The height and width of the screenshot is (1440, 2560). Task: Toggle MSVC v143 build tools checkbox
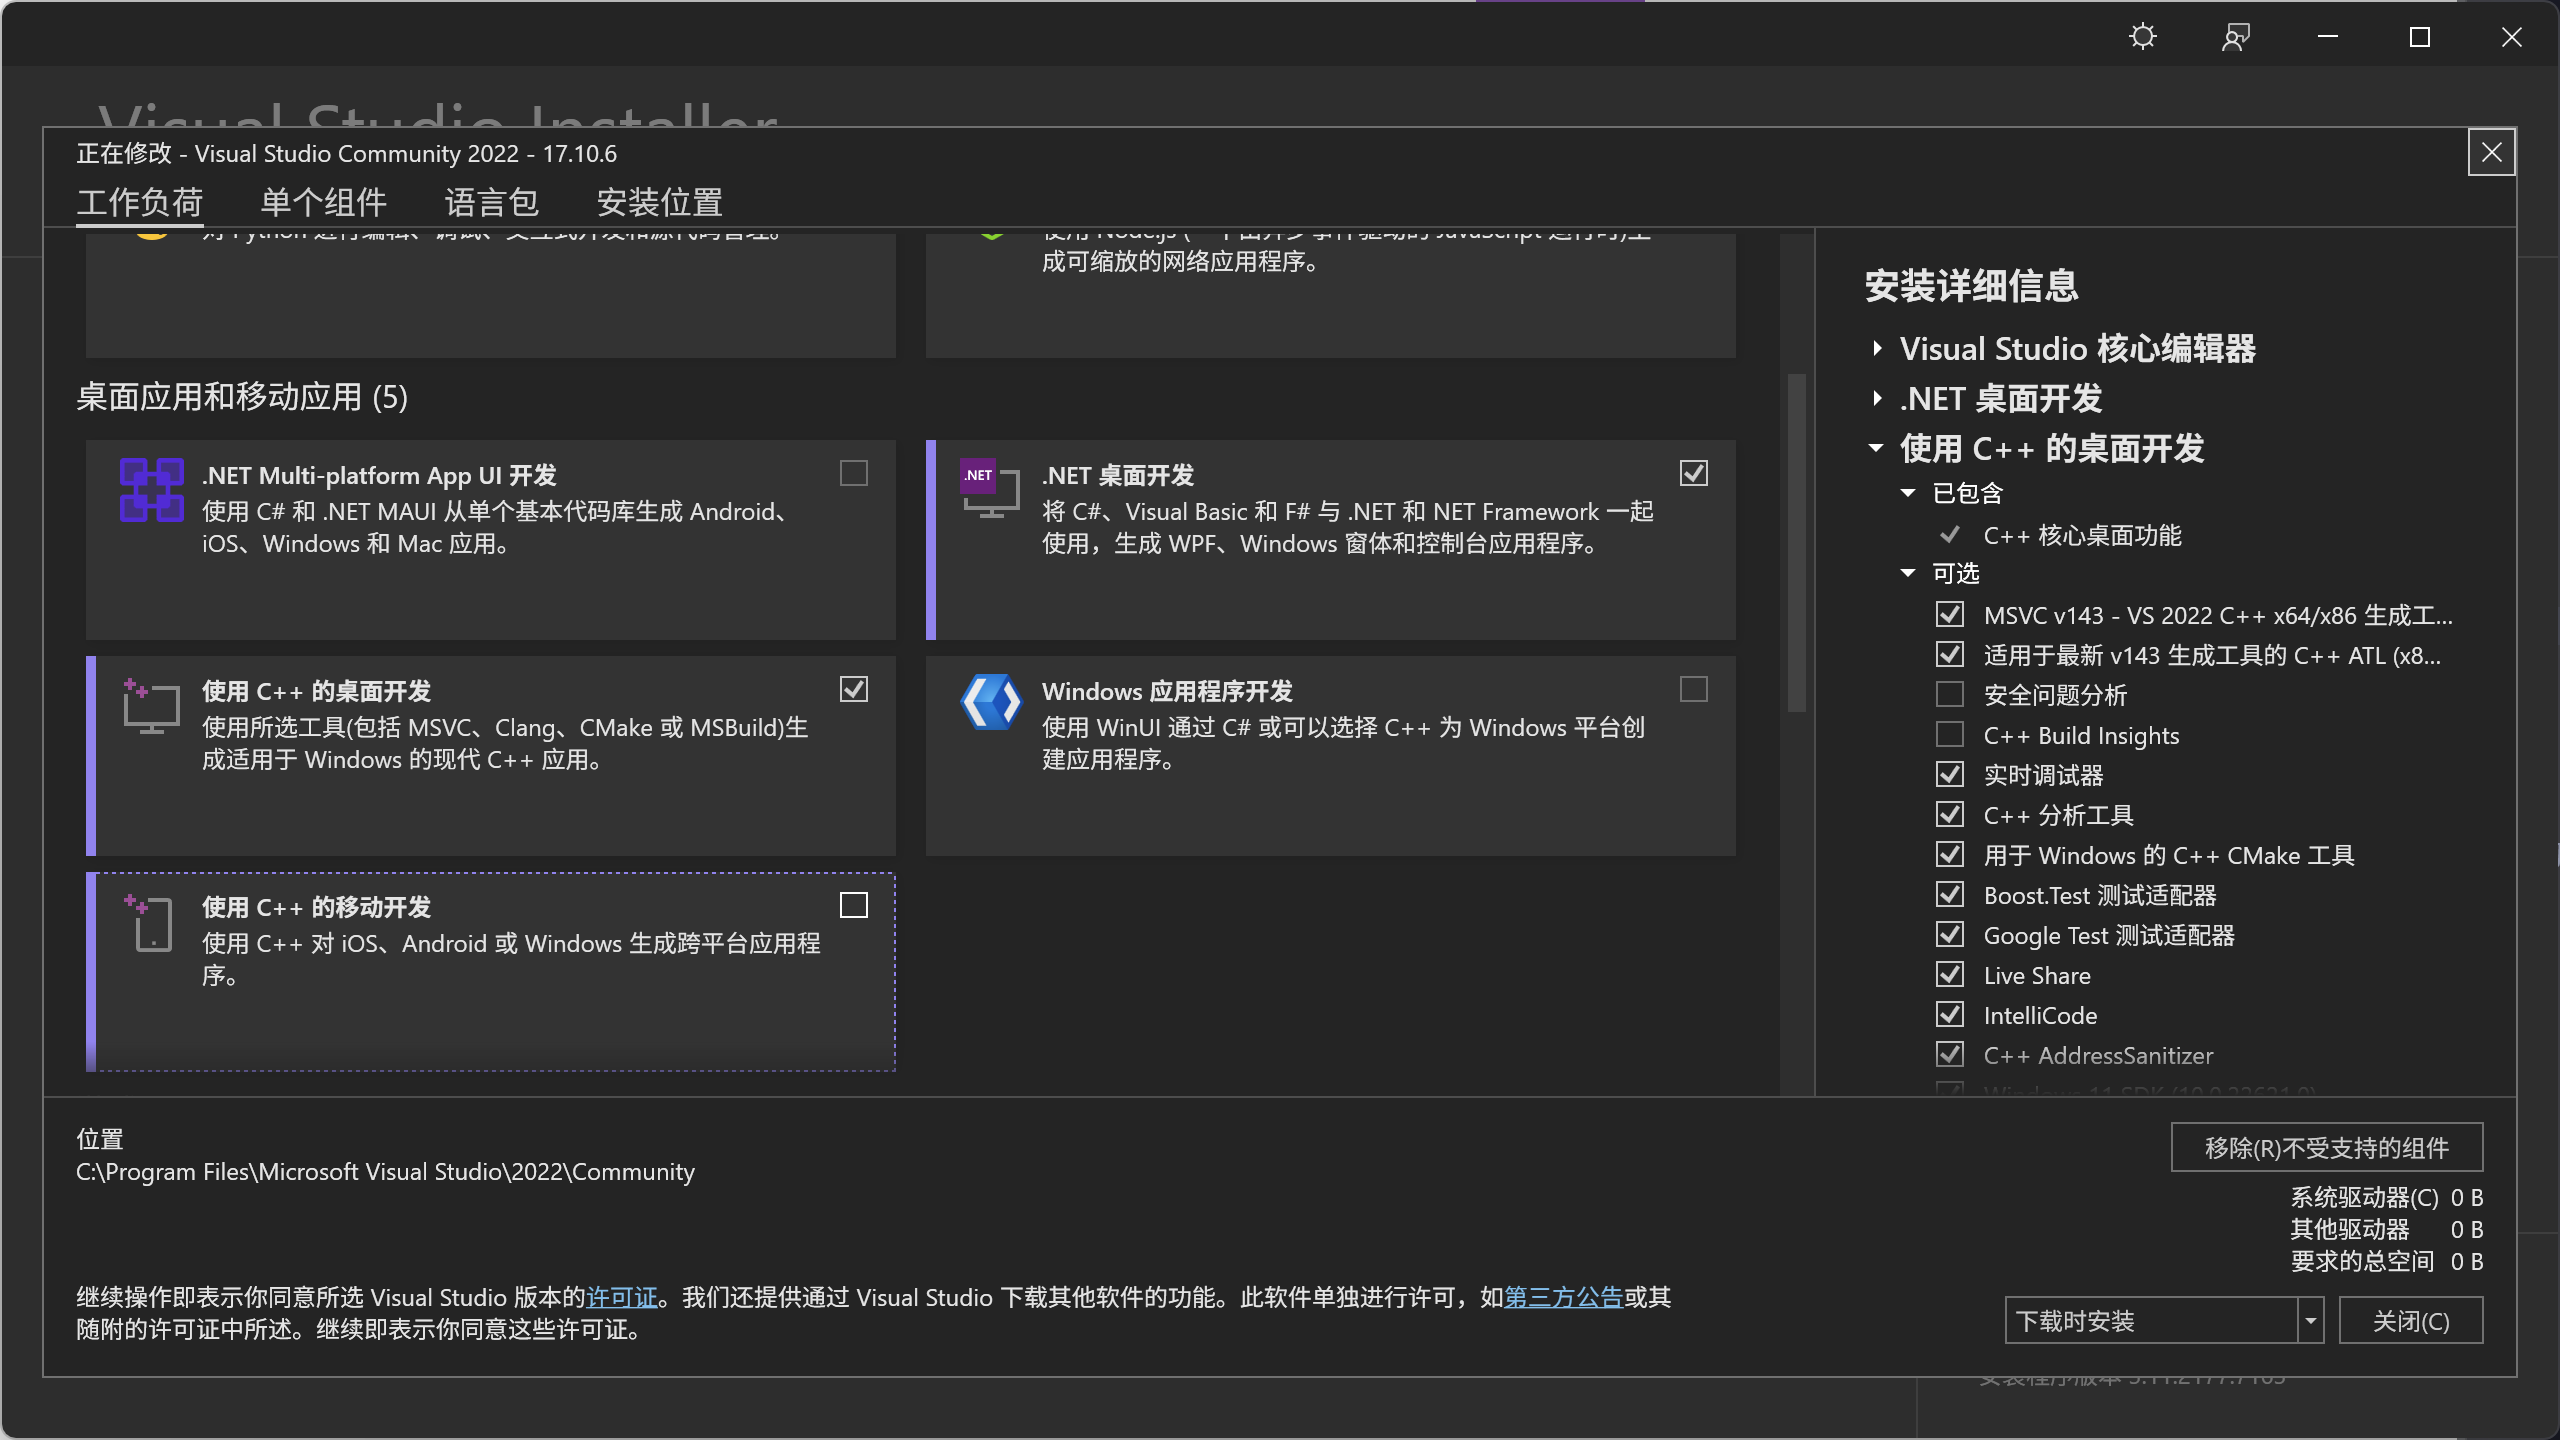pyautogui.click(x=1950, y=614)
